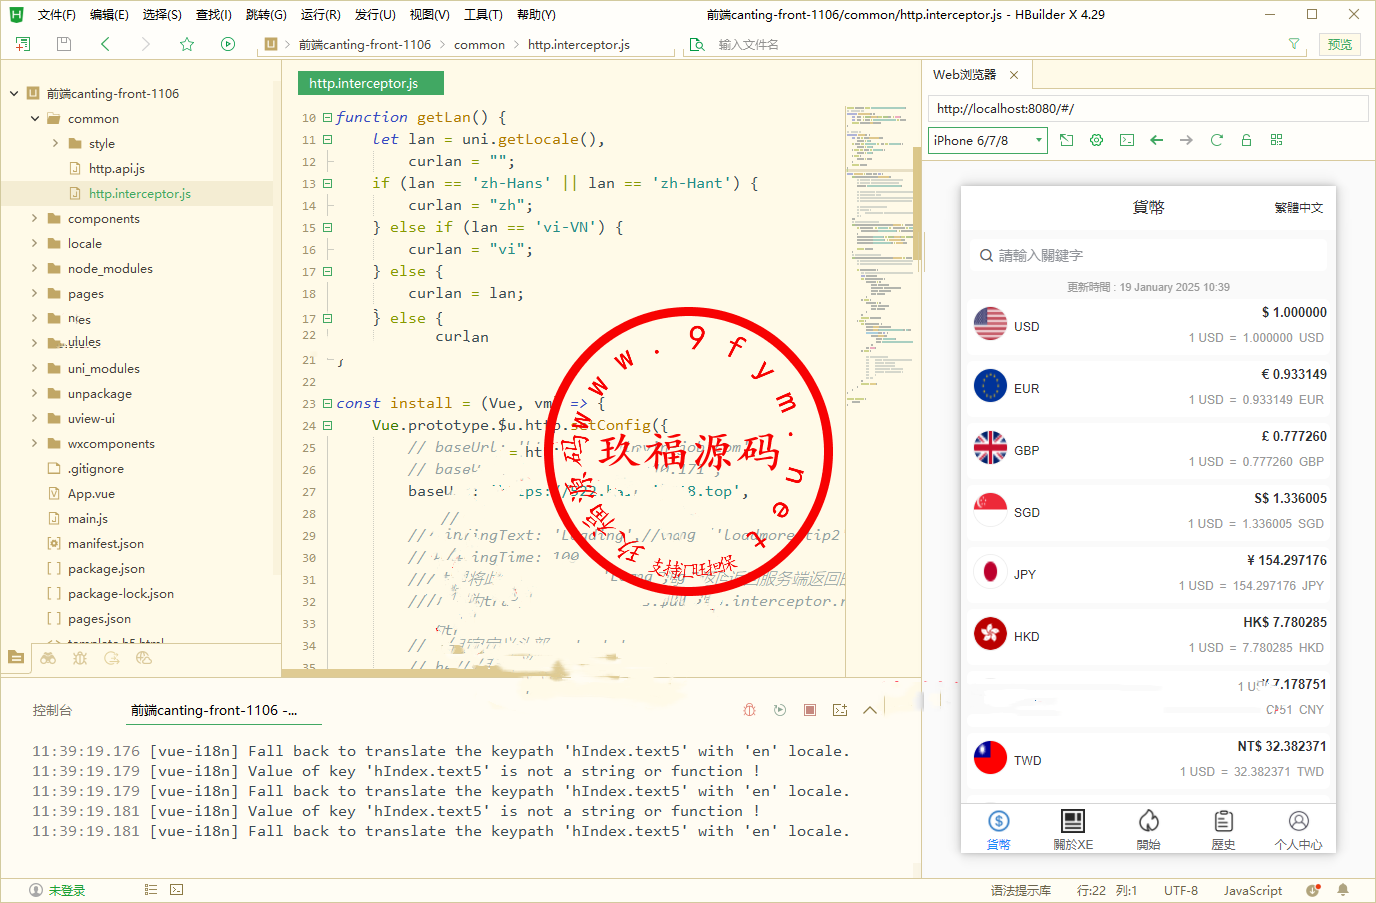Stop the running process in console
Screen dimensions: 1376x903
click(x=810, y=710)
